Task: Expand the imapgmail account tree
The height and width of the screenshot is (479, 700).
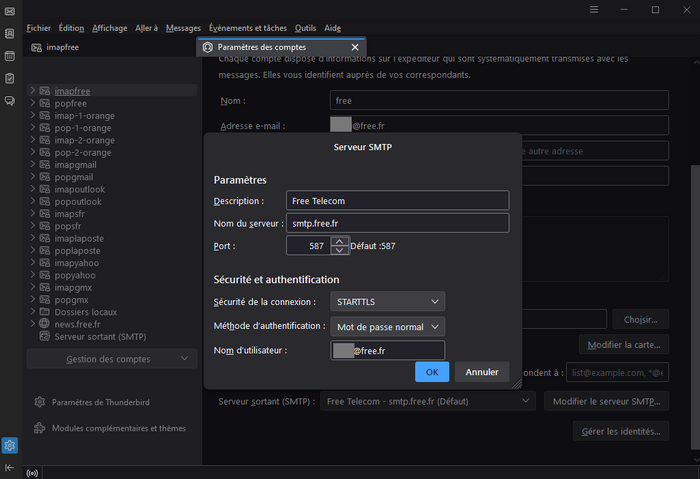Action: pos(33,165)
